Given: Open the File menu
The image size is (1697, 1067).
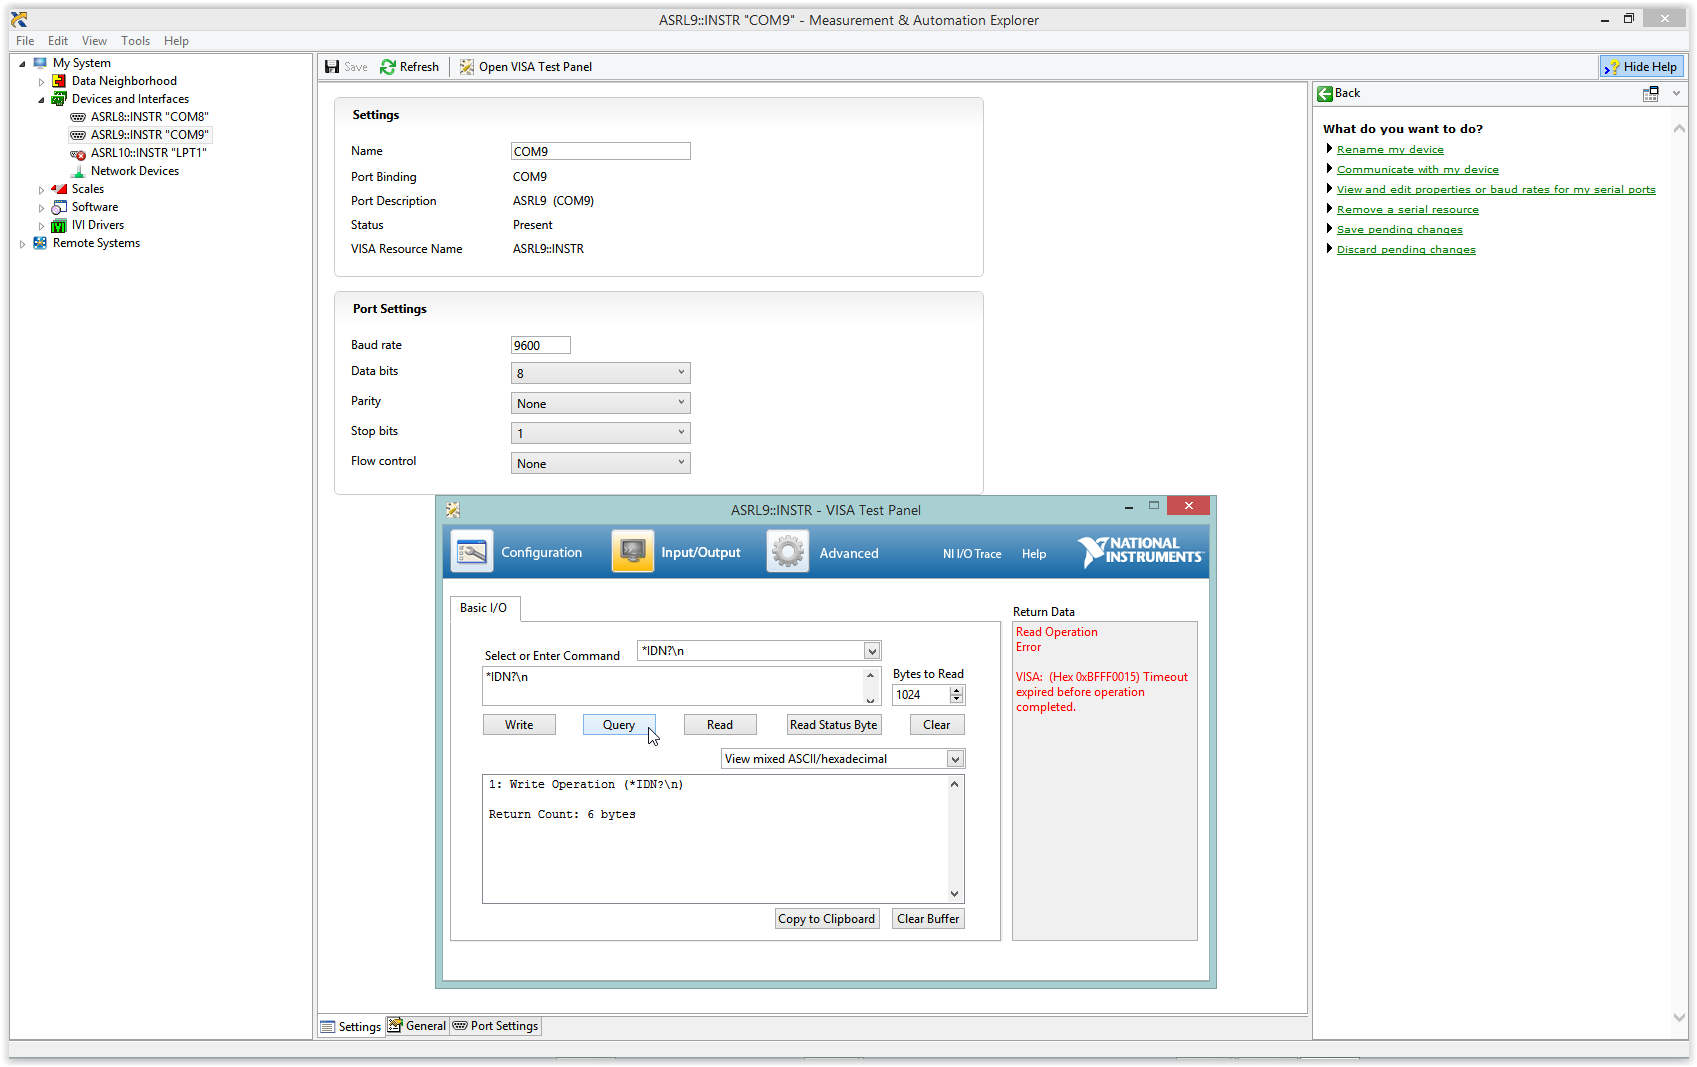Looking at the screenshot, I should coord(25,41).
